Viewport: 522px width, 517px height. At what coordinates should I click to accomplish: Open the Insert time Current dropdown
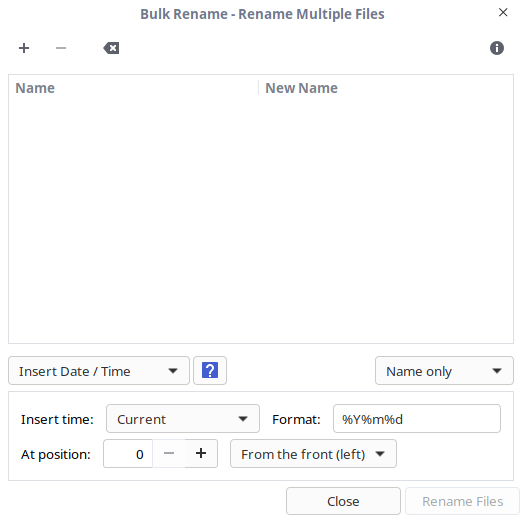[183, 419]
